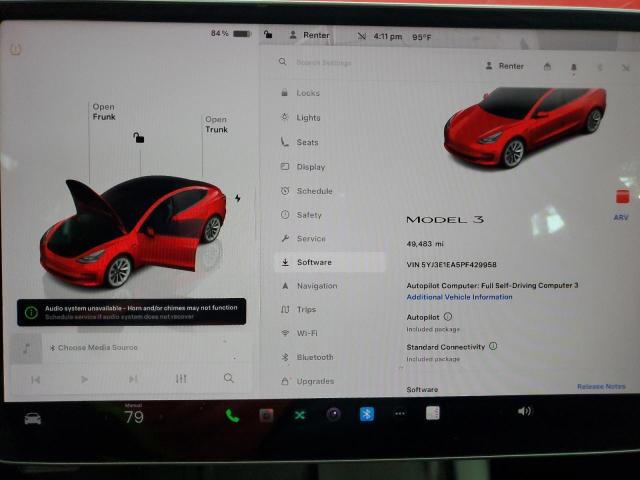Click Additional Vehicle Information link
Viewport: 640px width, 480px height.
(459, 297)
